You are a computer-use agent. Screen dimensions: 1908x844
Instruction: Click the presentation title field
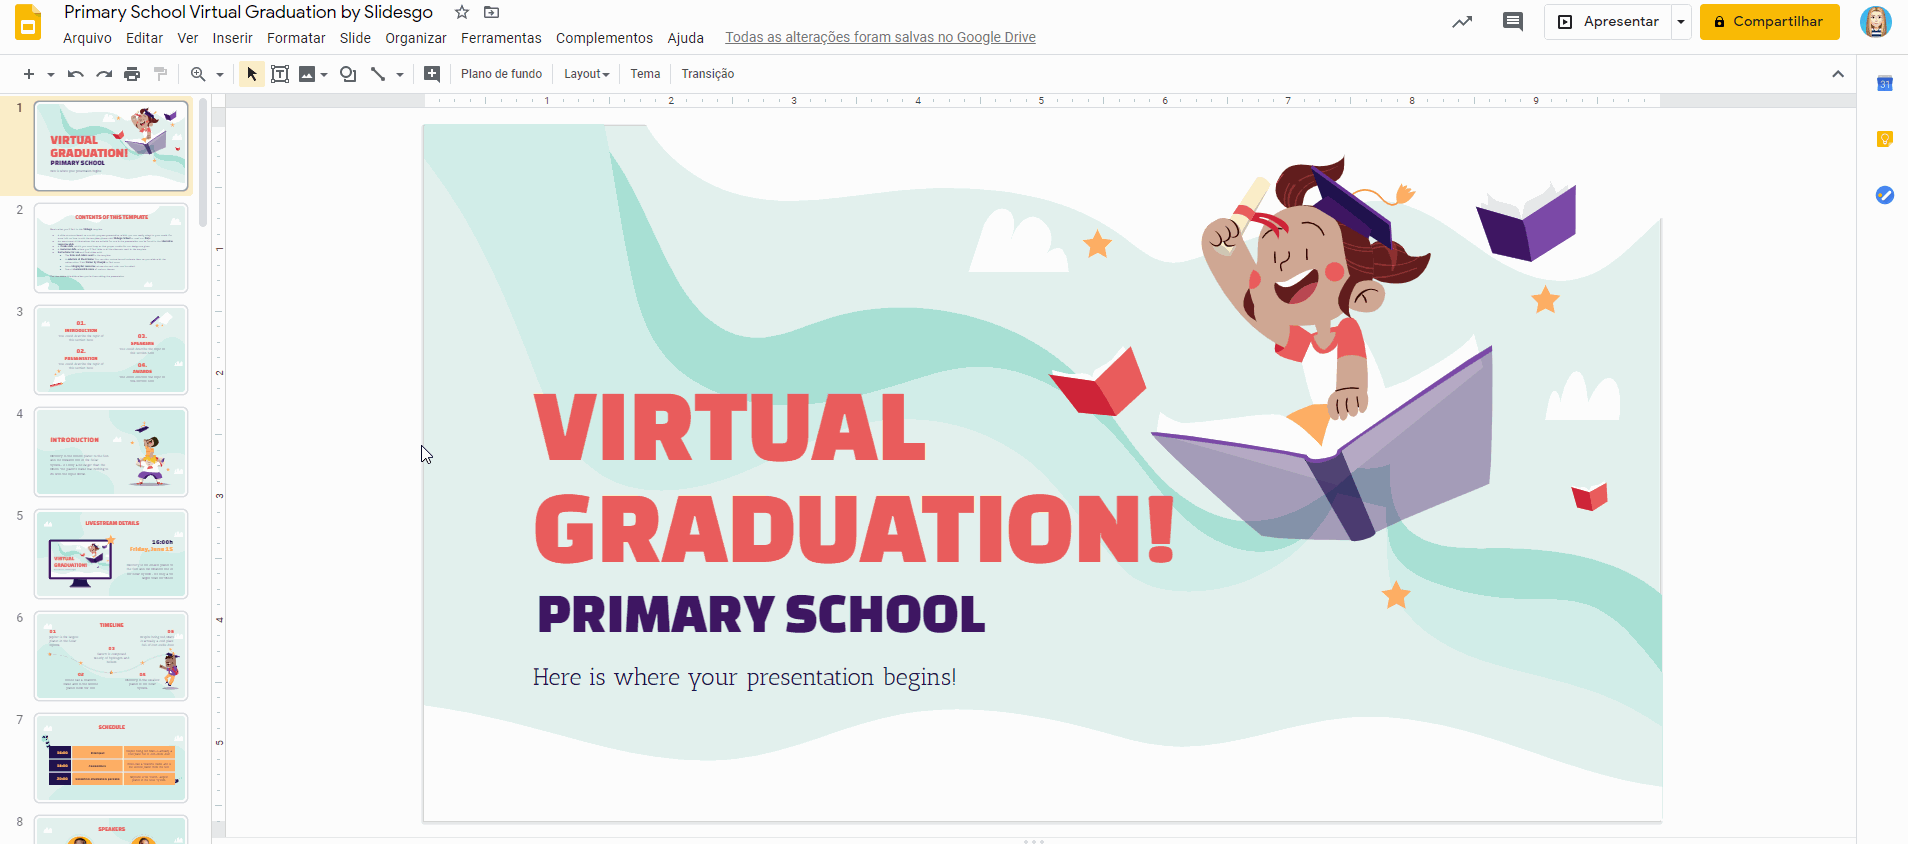[248, 12]
